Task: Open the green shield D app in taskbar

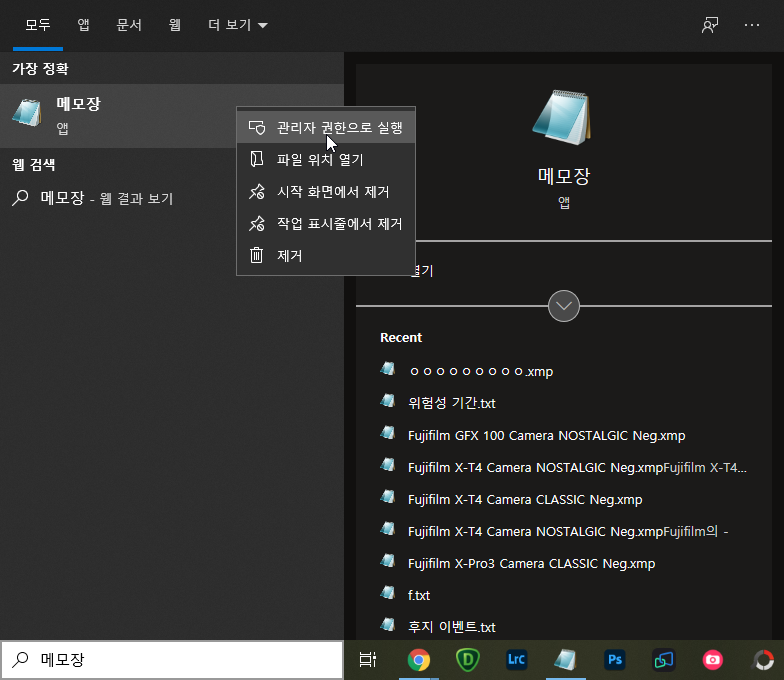Action: click(468, 660)
